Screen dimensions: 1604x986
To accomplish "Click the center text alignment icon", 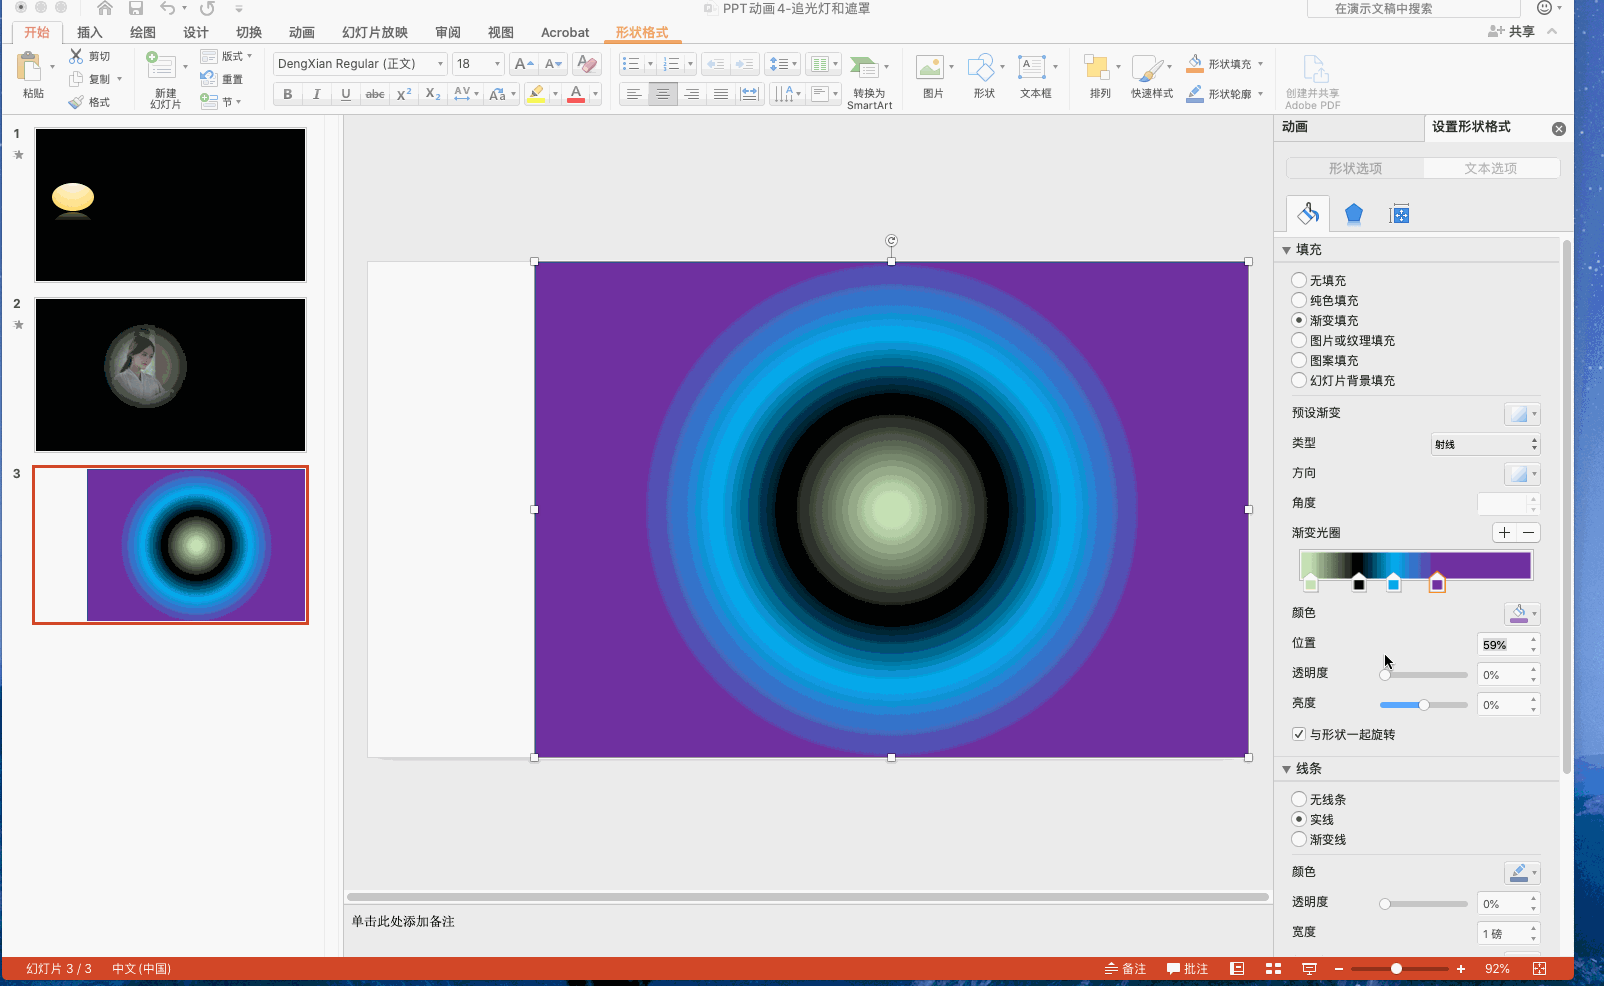I will click(x=662, y=94).
